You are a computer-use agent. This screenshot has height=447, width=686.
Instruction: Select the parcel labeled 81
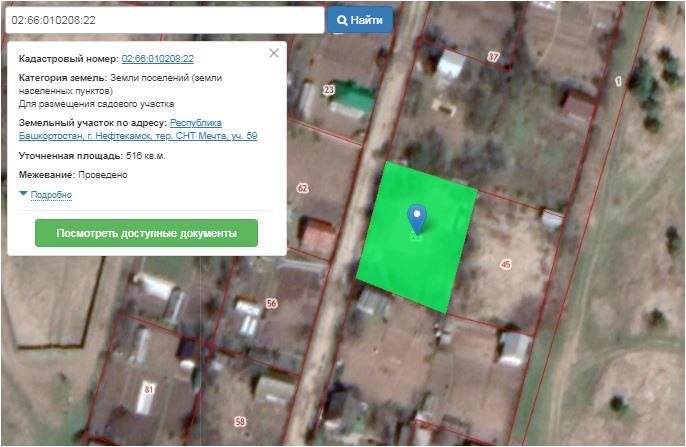pos(149,388)
